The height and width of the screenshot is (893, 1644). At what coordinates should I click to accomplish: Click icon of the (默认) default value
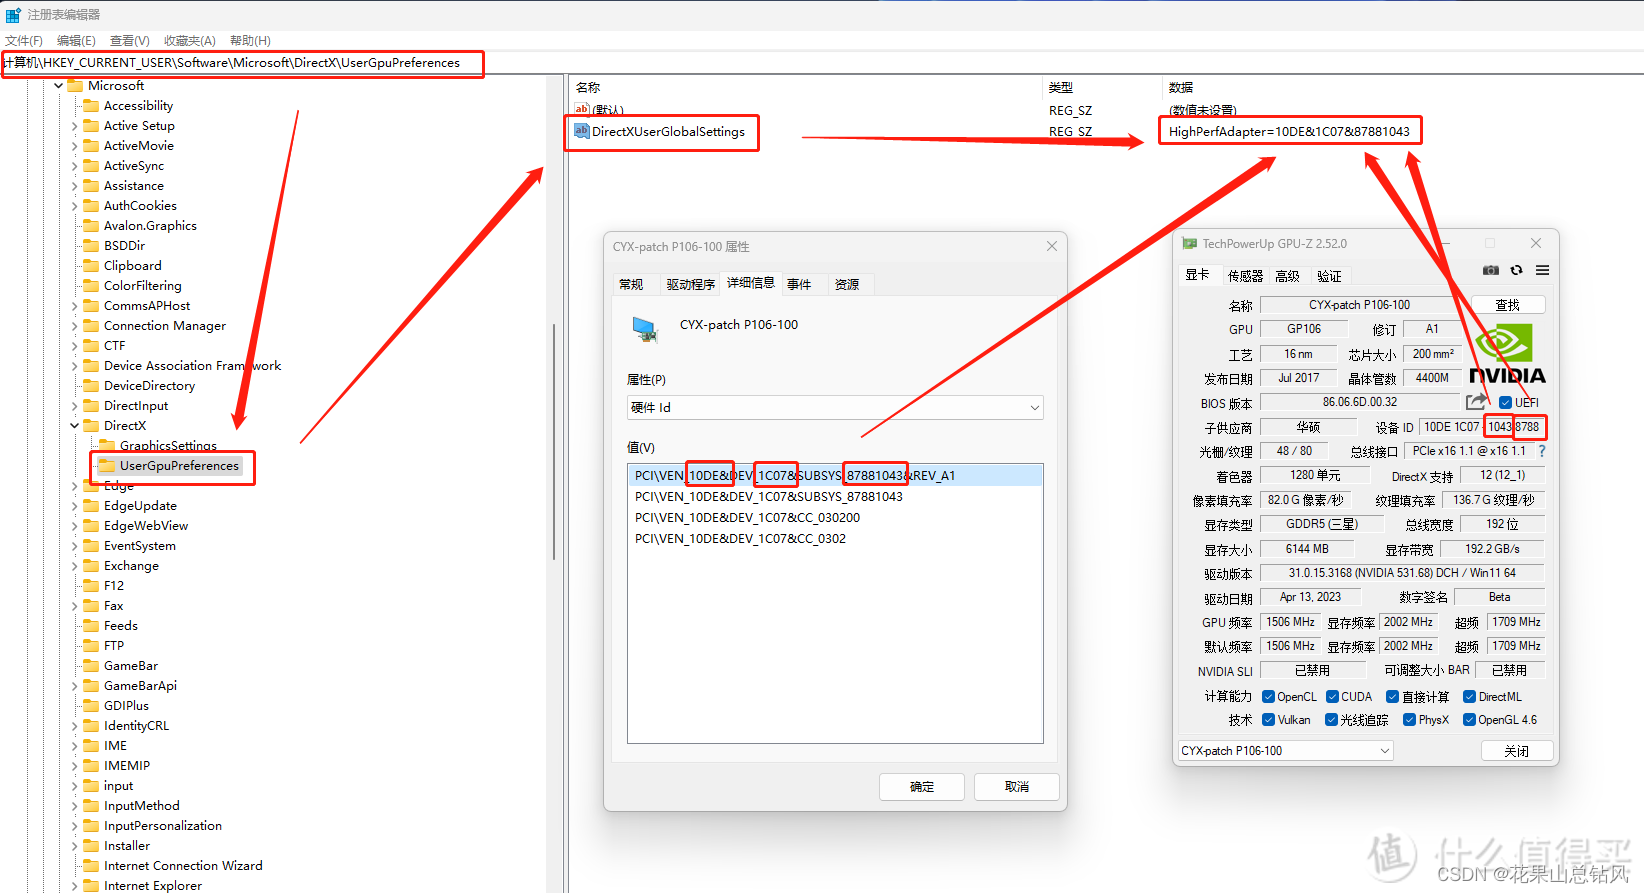click(581, 109)
